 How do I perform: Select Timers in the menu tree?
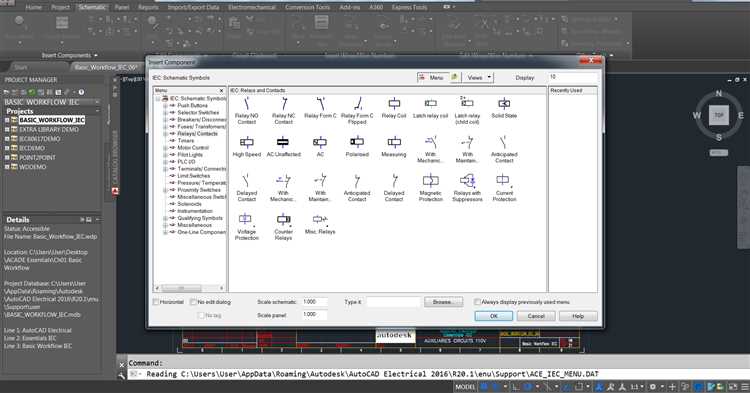click(186, 141)
